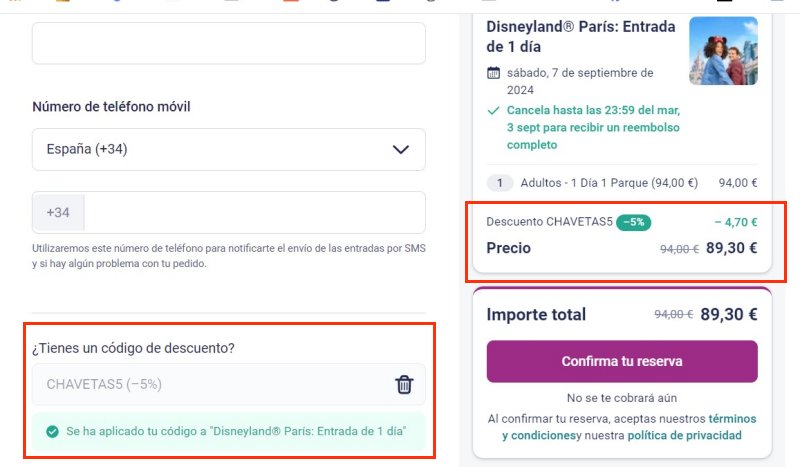Click the discount applied confirmation banner
This screenshot has height=467, width=800.
[228, 432]
